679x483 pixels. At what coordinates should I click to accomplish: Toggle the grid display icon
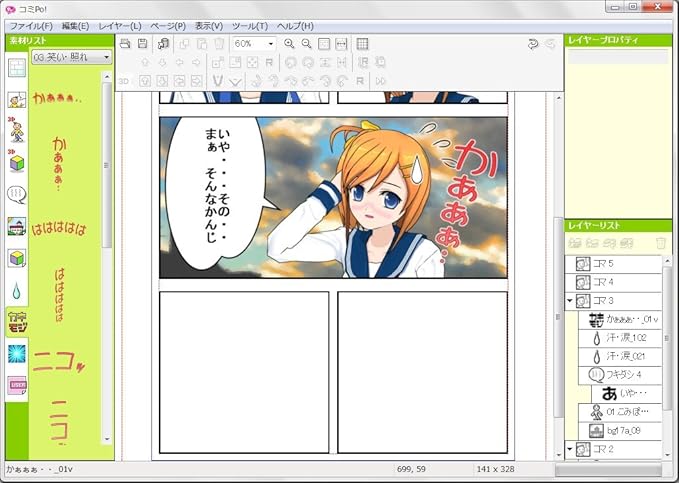click(362, 44)
